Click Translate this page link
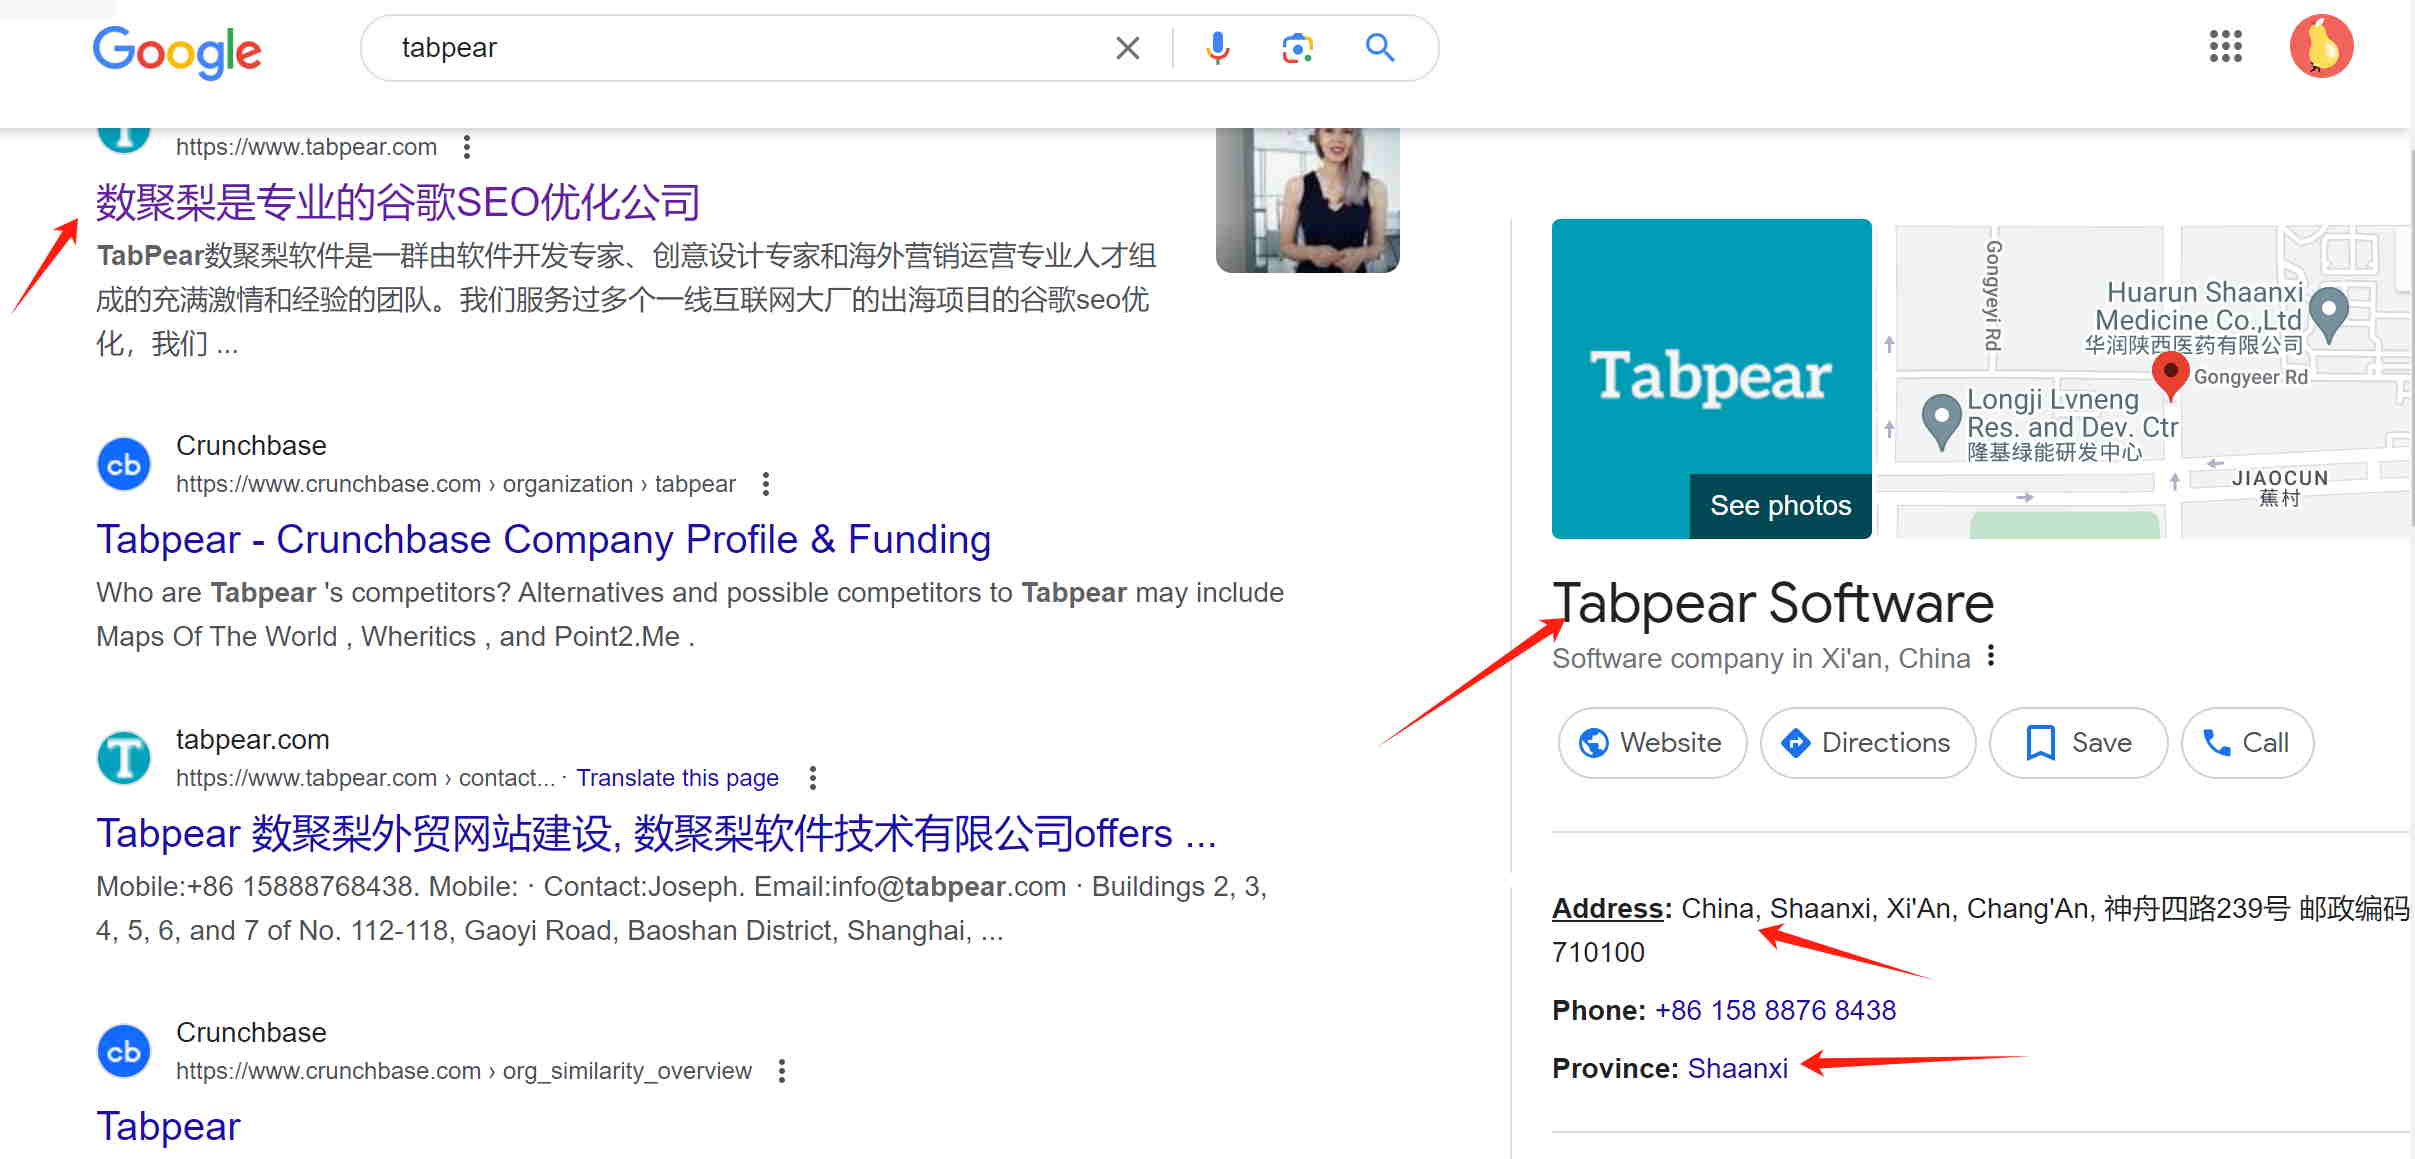Viewport: 2415px width, 1159px height. pos(677,778)
